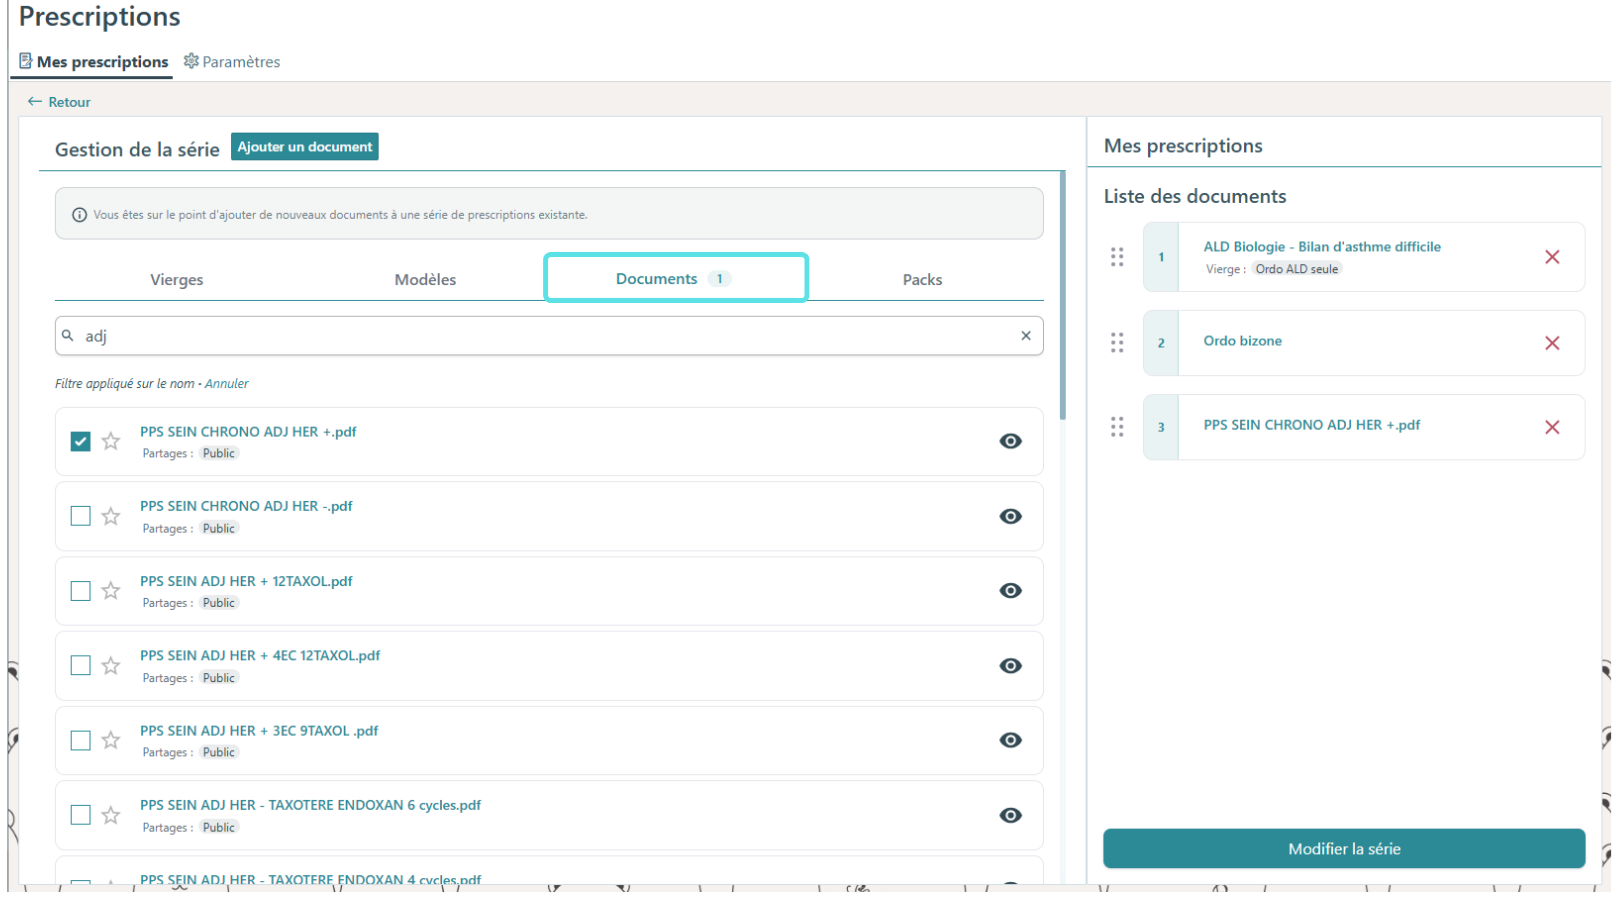
Task: Uncheck PPS SEIN CHRONO ADJ HER +.pdf checkbox
Action: (81, 441)
